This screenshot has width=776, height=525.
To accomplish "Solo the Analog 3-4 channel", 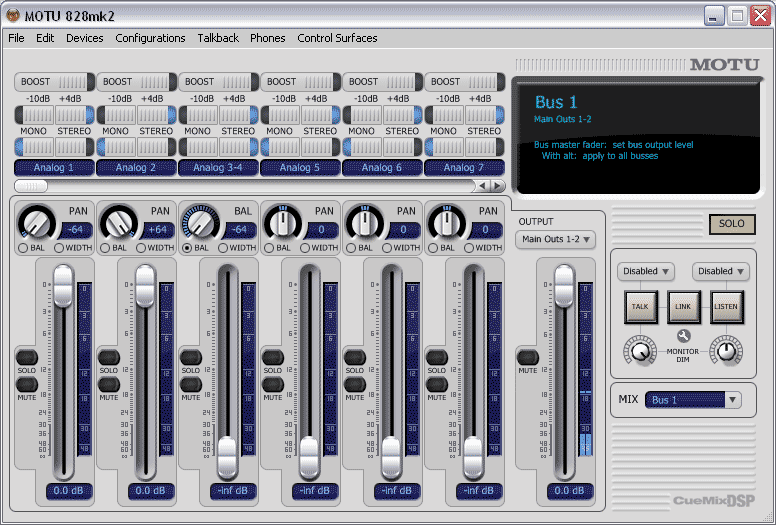I will point(191,357).
